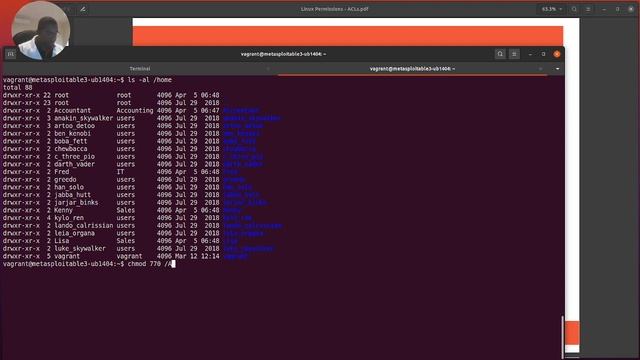Screen dimensions: 640x360
Task: Select the darth_vader directory row
Action: (133, 164)
